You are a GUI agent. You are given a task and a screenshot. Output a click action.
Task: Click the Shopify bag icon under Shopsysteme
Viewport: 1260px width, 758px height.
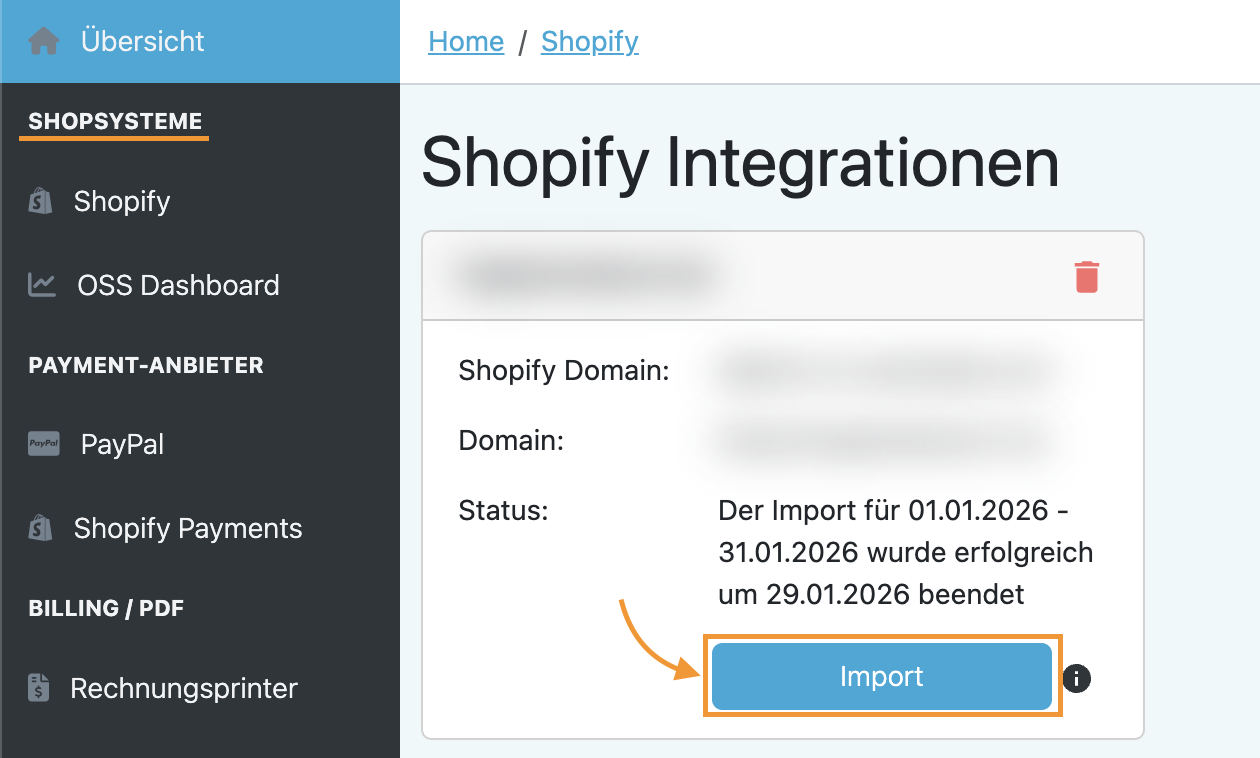tap(40, 201)
